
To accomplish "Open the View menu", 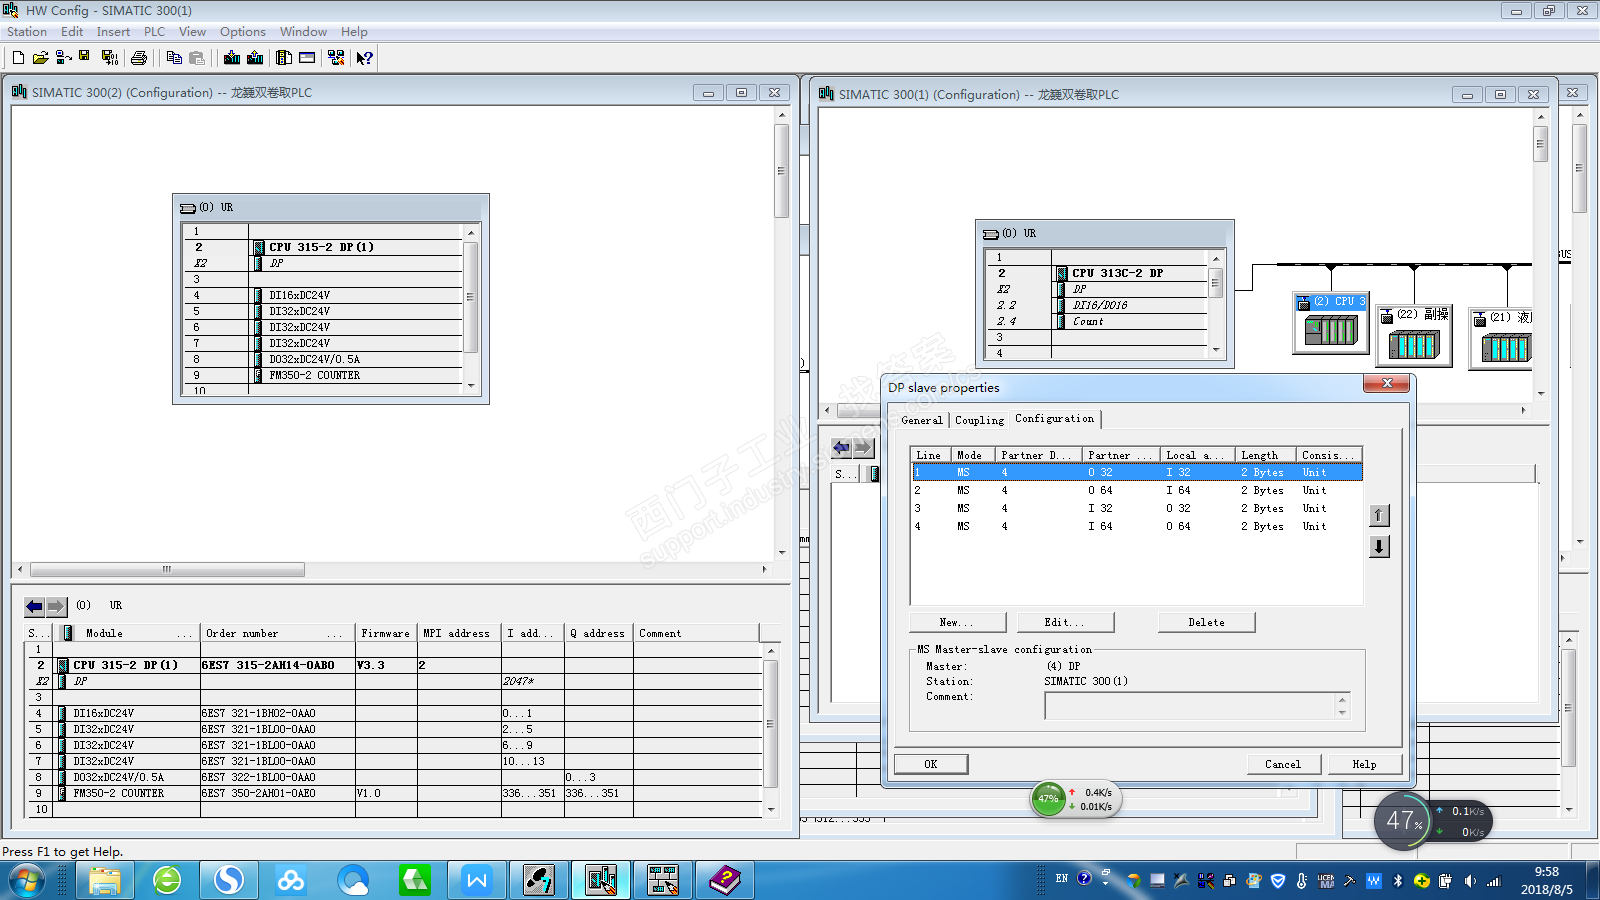I will (x=192, y=32).
